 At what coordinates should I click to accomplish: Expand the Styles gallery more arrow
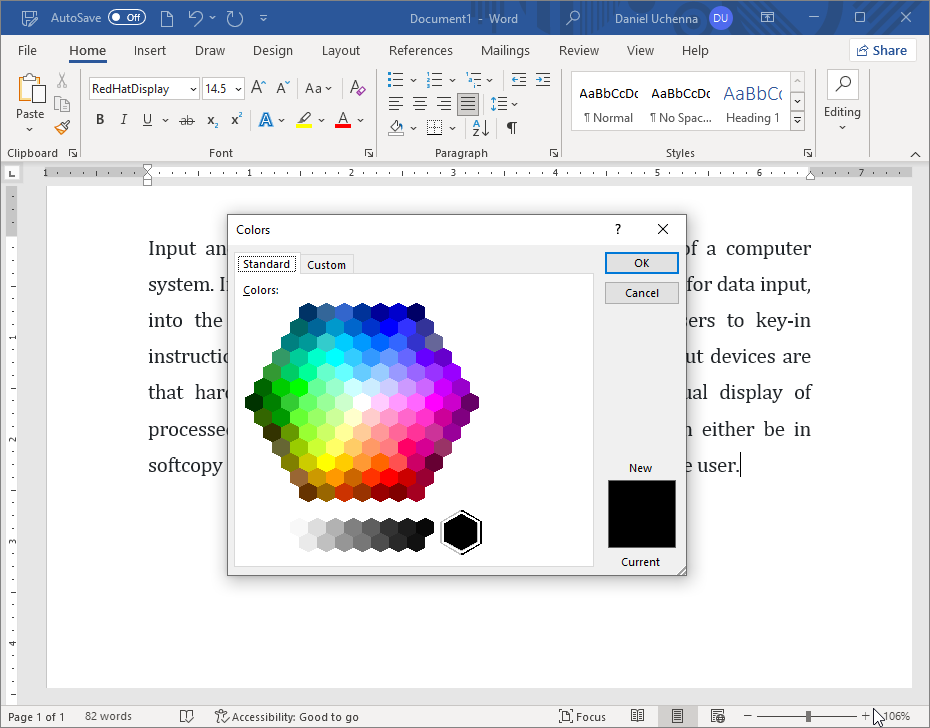coord(797,120)
